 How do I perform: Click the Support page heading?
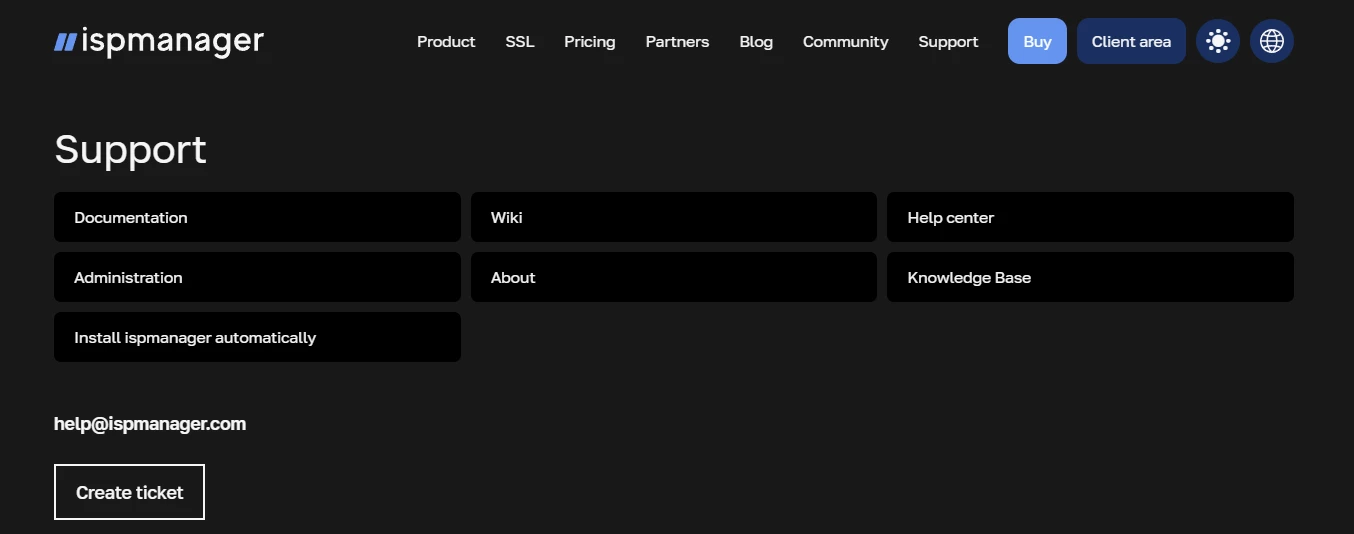130,150
